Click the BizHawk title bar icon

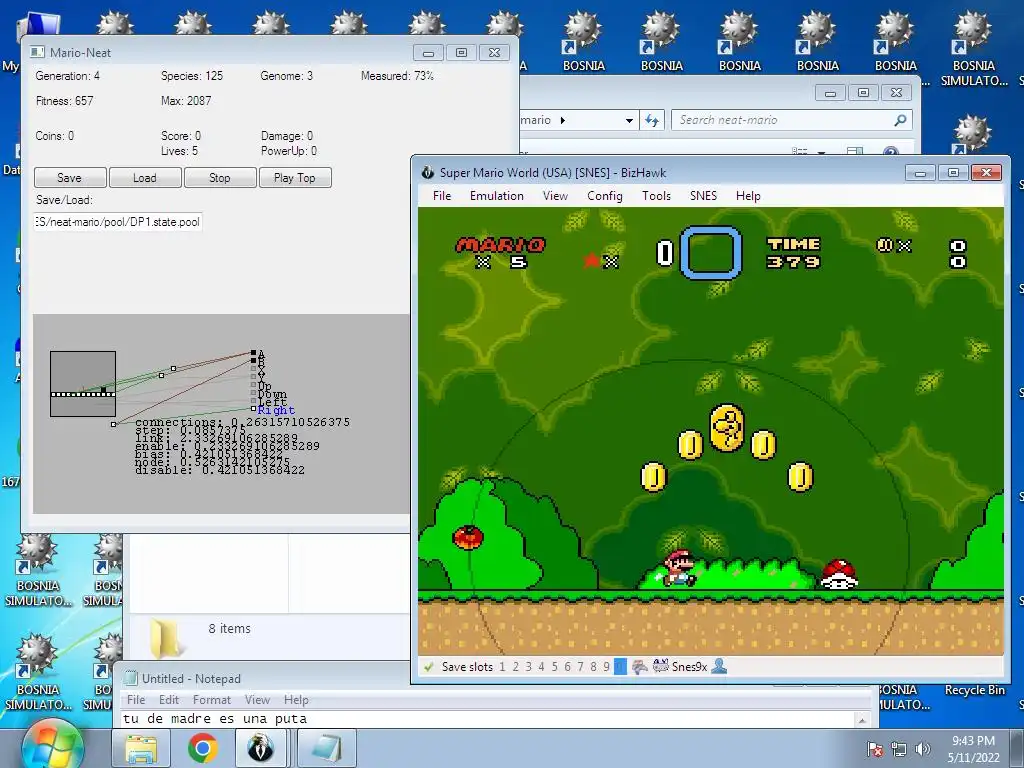428,172
